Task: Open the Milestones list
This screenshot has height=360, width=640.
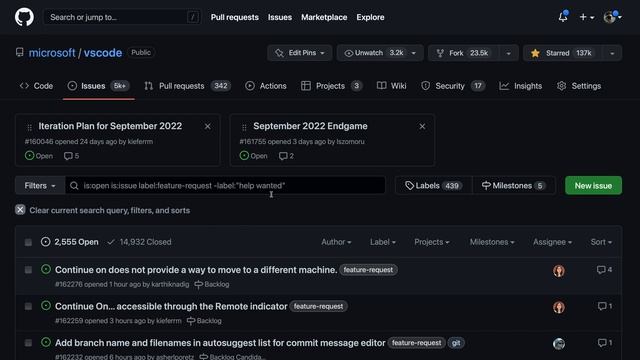Action: (x=514, y=186)
